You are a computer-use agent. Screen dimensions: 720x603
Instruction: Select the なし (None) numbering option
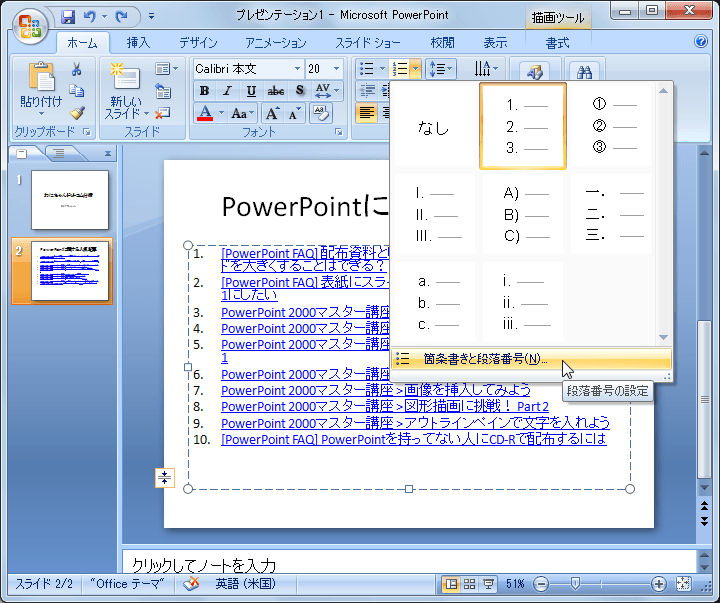pyautogui.click(x=434, y=127)
